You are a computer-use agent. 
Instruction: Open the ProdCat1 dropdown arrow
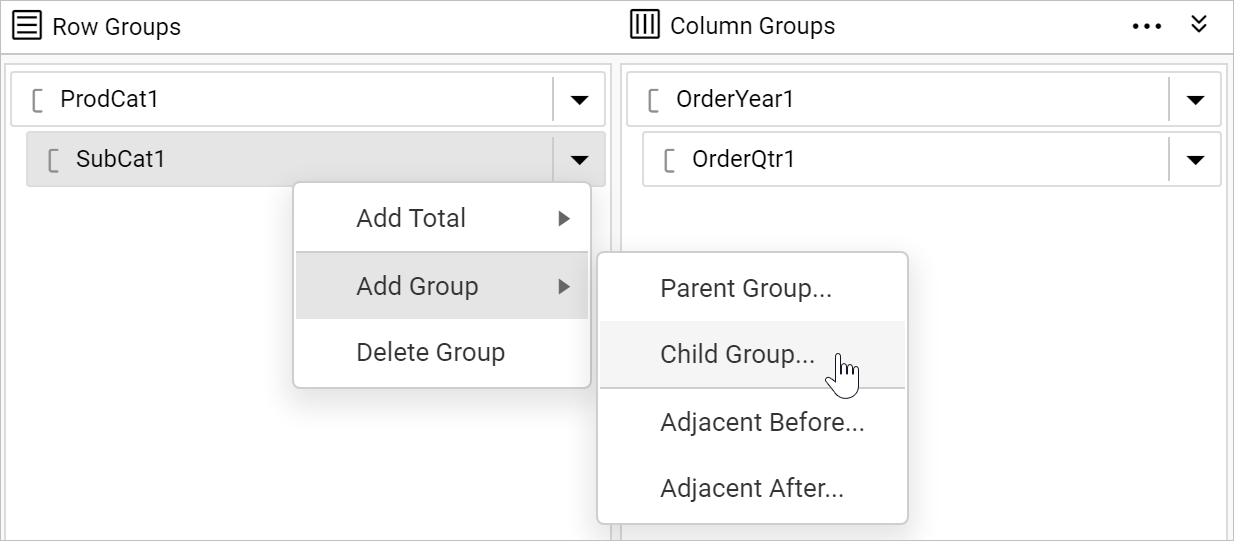(x=579, y=100)
